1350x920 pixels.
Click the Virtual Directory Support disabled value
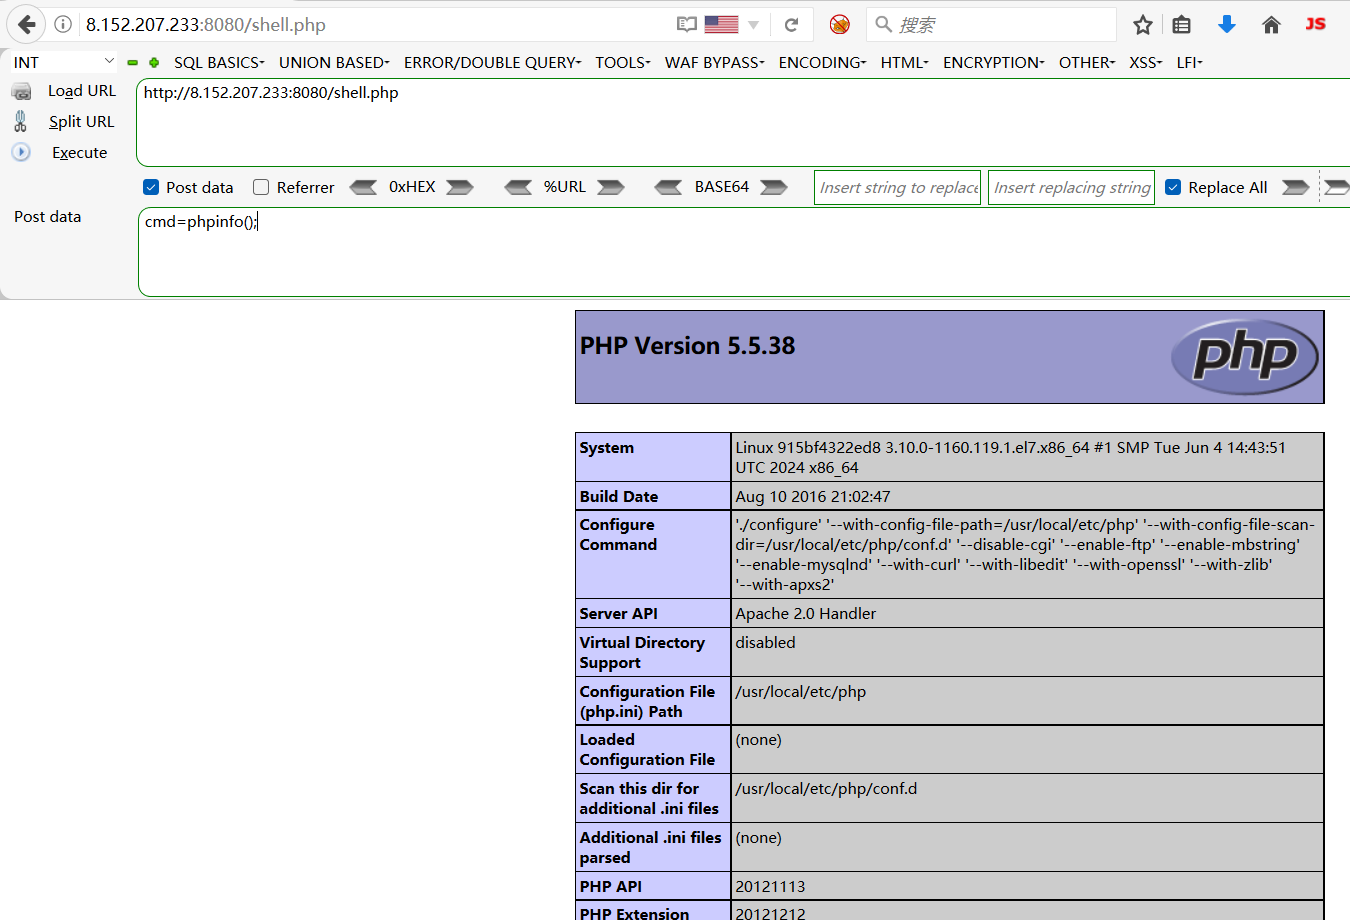(x=766, y=643)
